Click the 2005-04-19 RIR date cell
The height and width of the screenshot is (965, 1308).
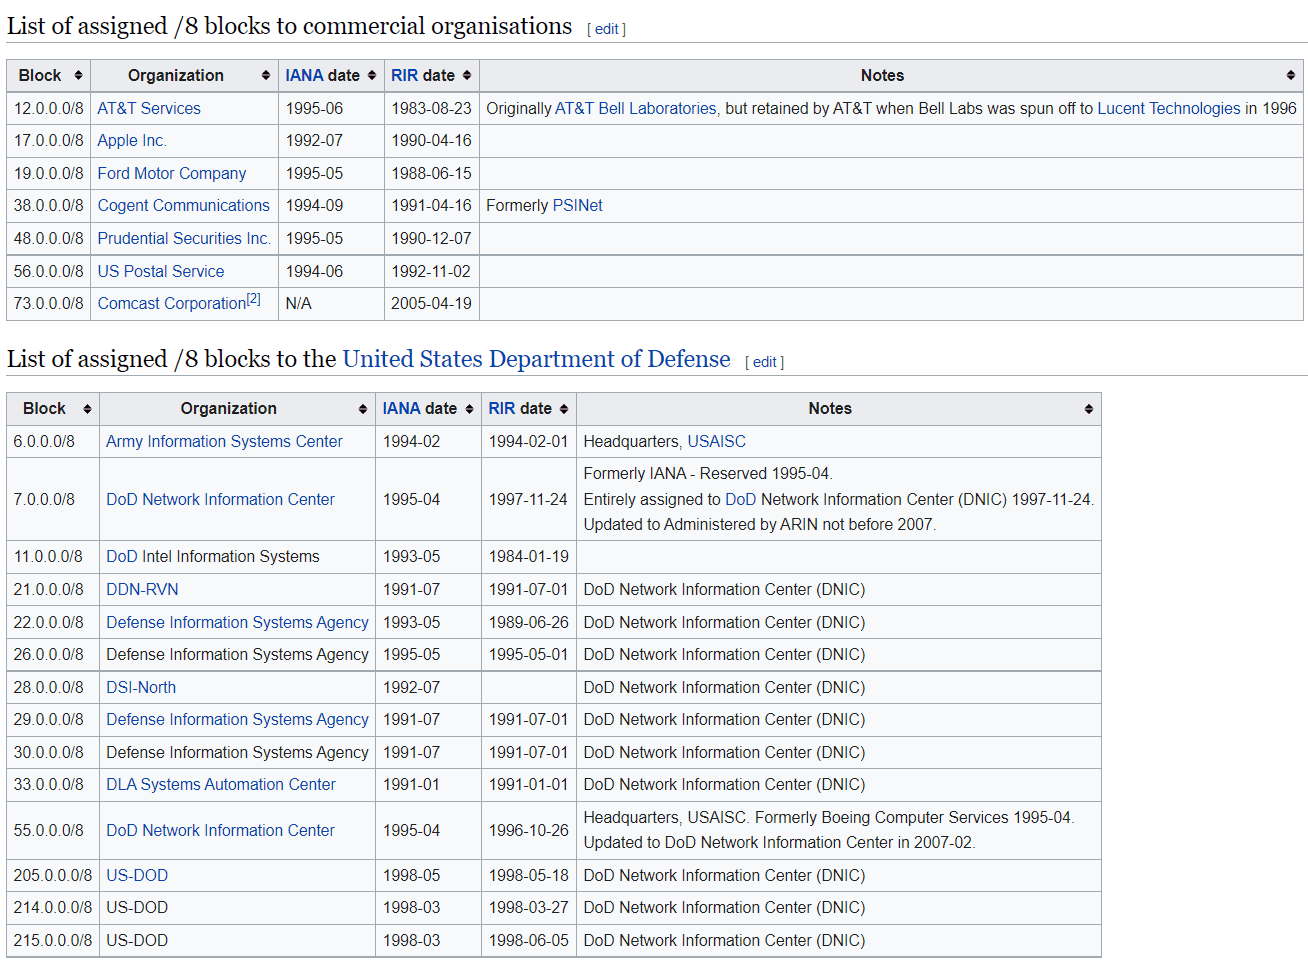[432, 304]
